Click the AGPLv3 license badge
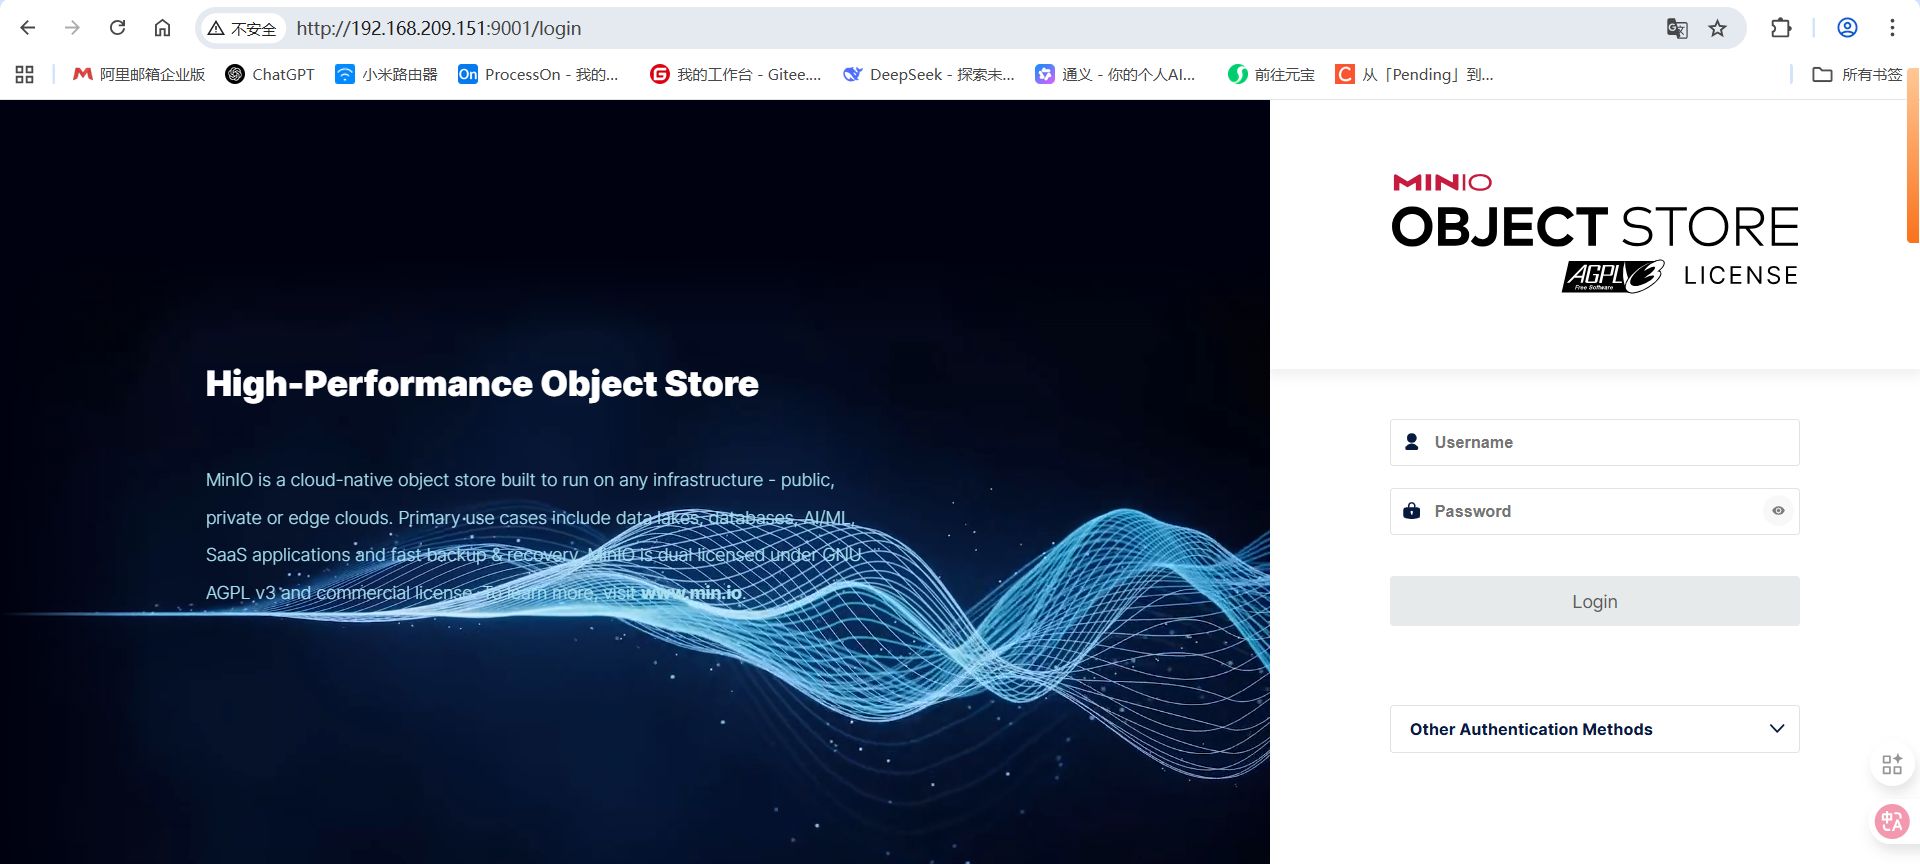This screenshot has height=864, width=1920. 1613,276
